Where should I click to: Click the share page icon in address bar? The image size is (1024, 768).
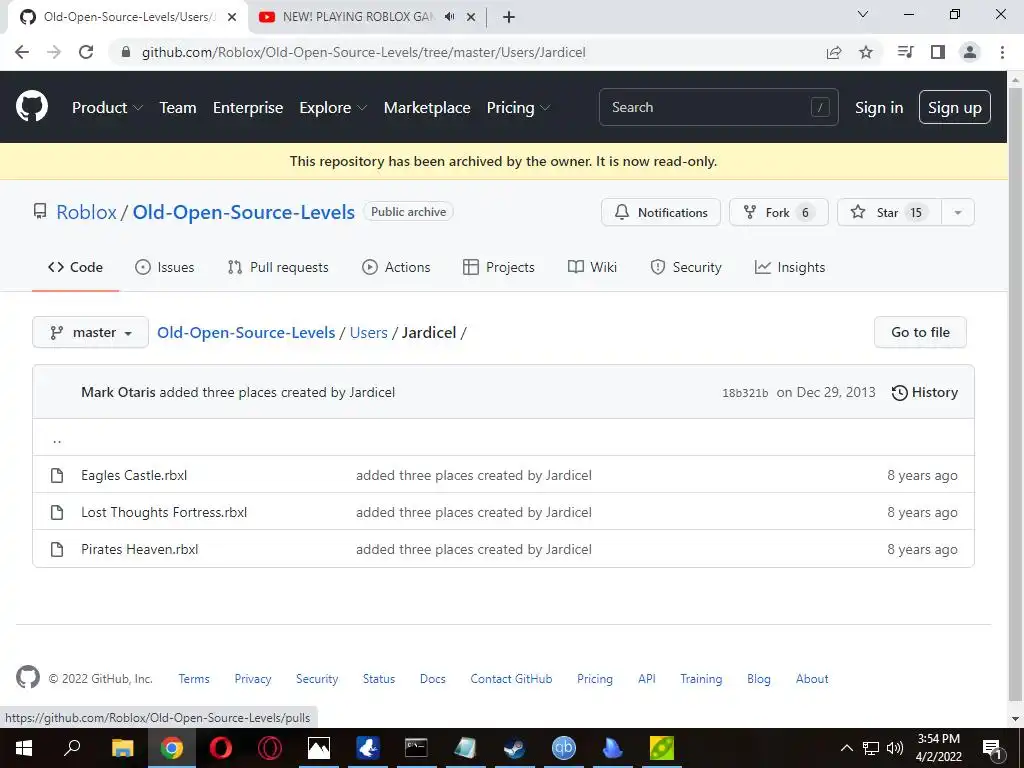833,52
